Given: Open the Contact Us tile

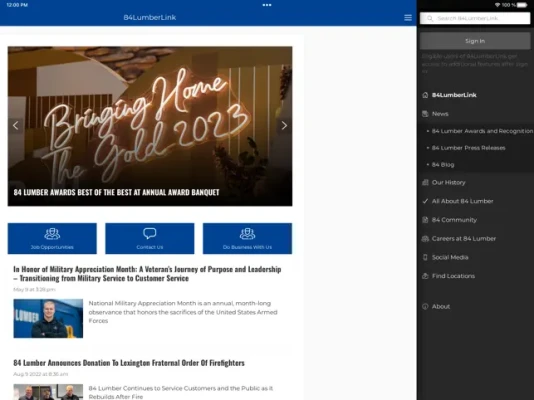Looking at the screenshot, I should point(150,238).
